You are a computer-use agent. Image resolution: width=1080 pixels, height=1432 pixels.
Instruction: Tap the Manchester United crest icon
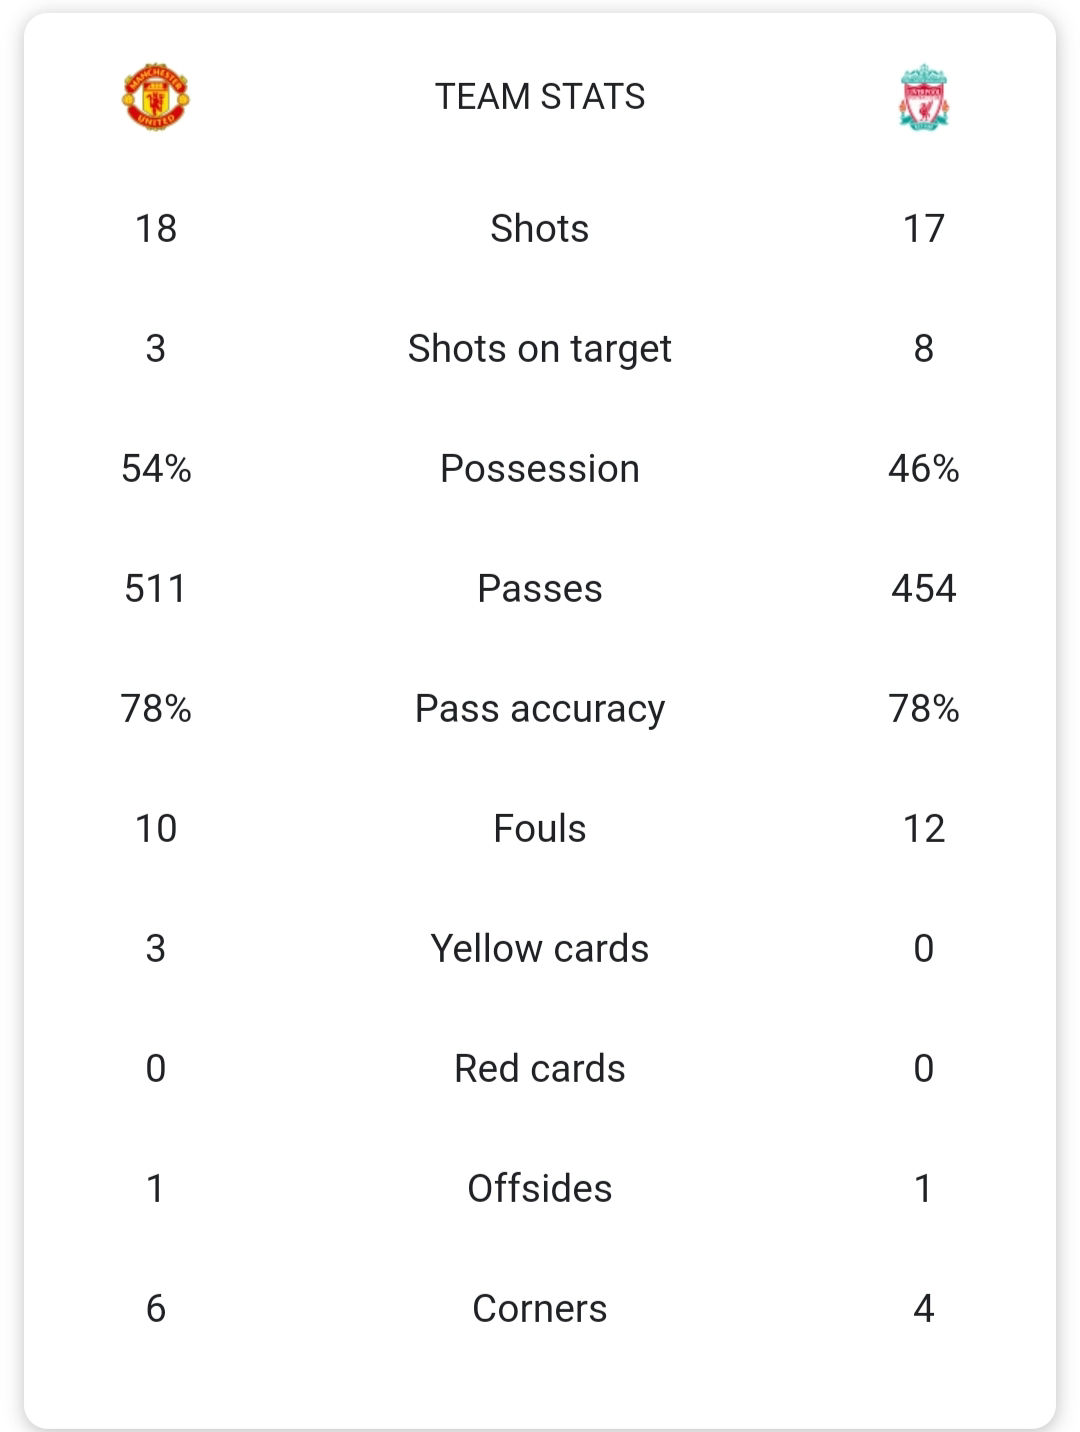(x=155, y=97)
